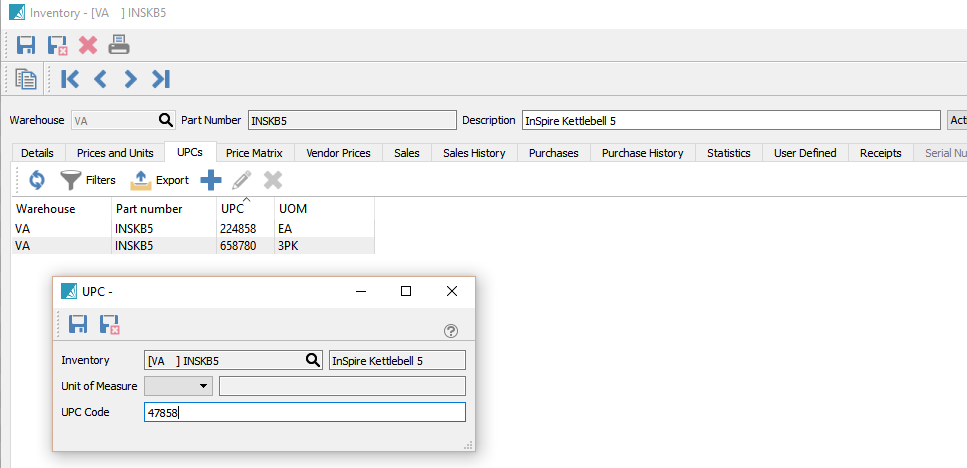Go to the first inventory record

[70, 79]
